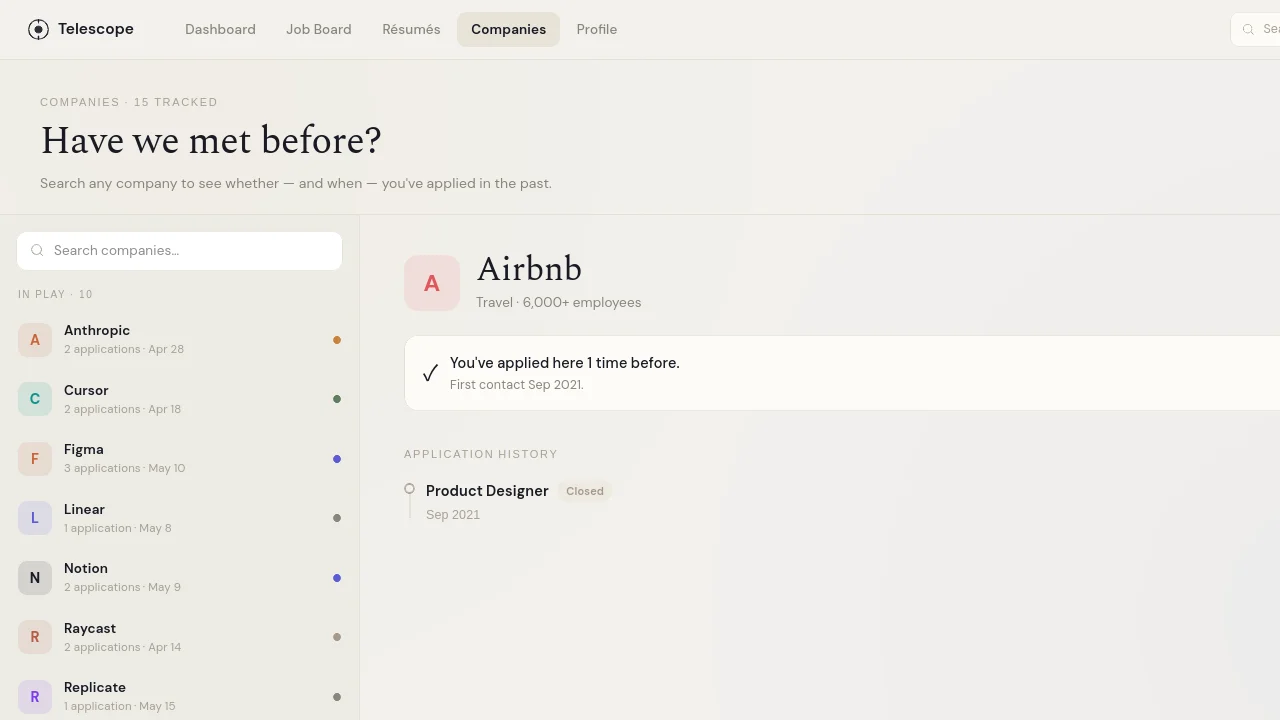Viewport: 1280px width, 720px height.
Task: Select Anthropic in the company list
Action: (x=180, y=340)
